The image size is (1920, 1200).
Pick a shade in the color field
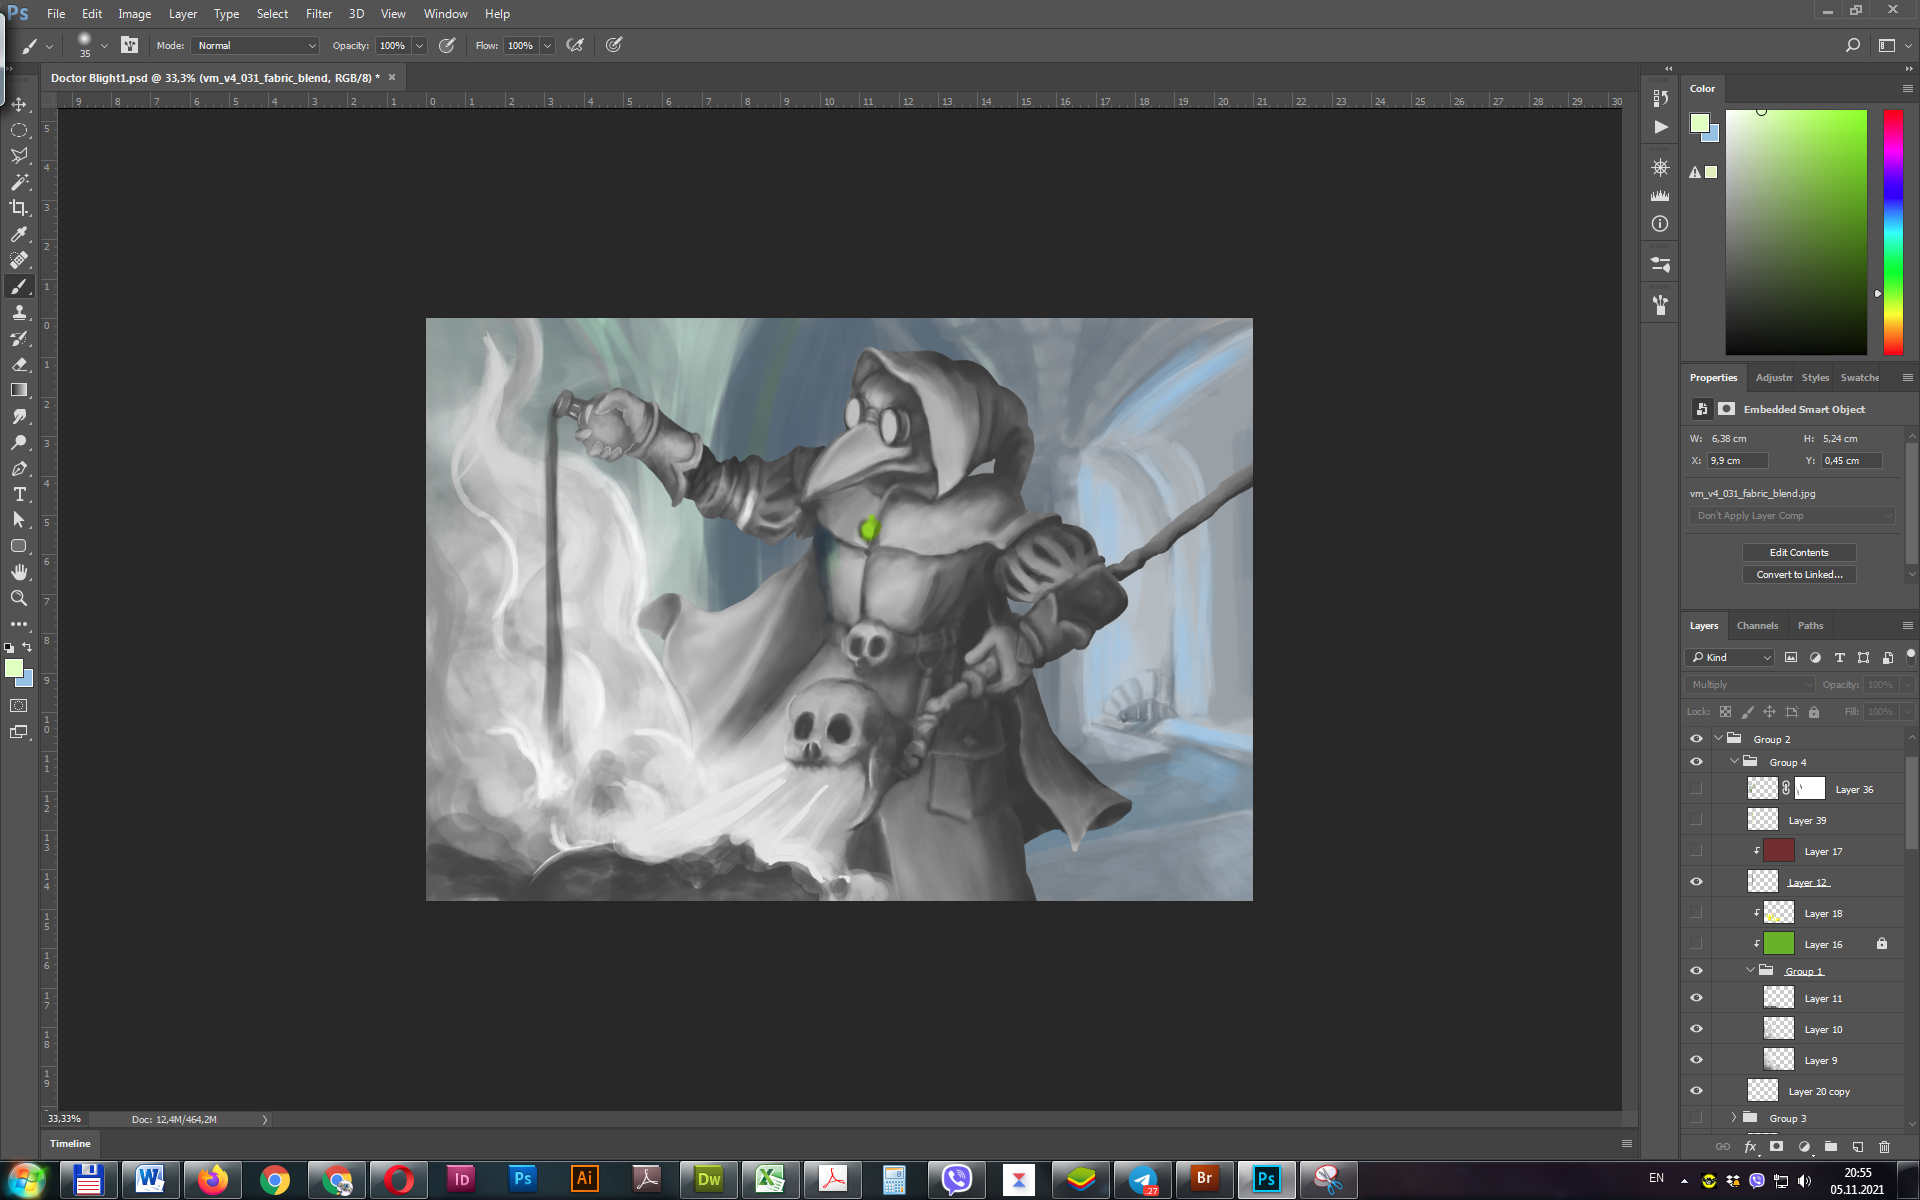click(1796, 232)
